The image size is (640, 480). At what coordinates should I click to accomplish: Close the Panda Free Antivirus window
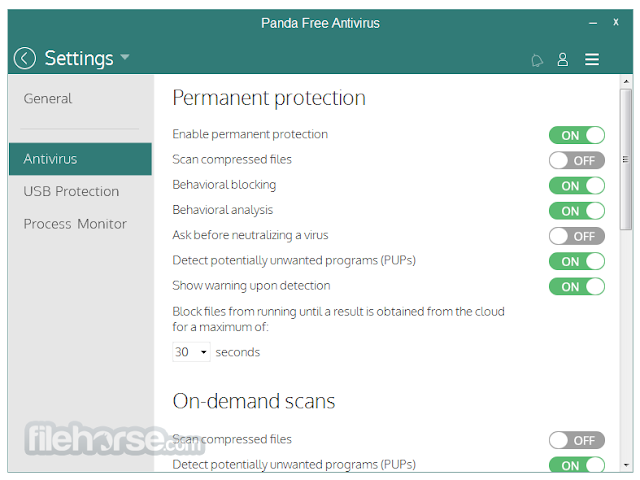click(616, 22)
